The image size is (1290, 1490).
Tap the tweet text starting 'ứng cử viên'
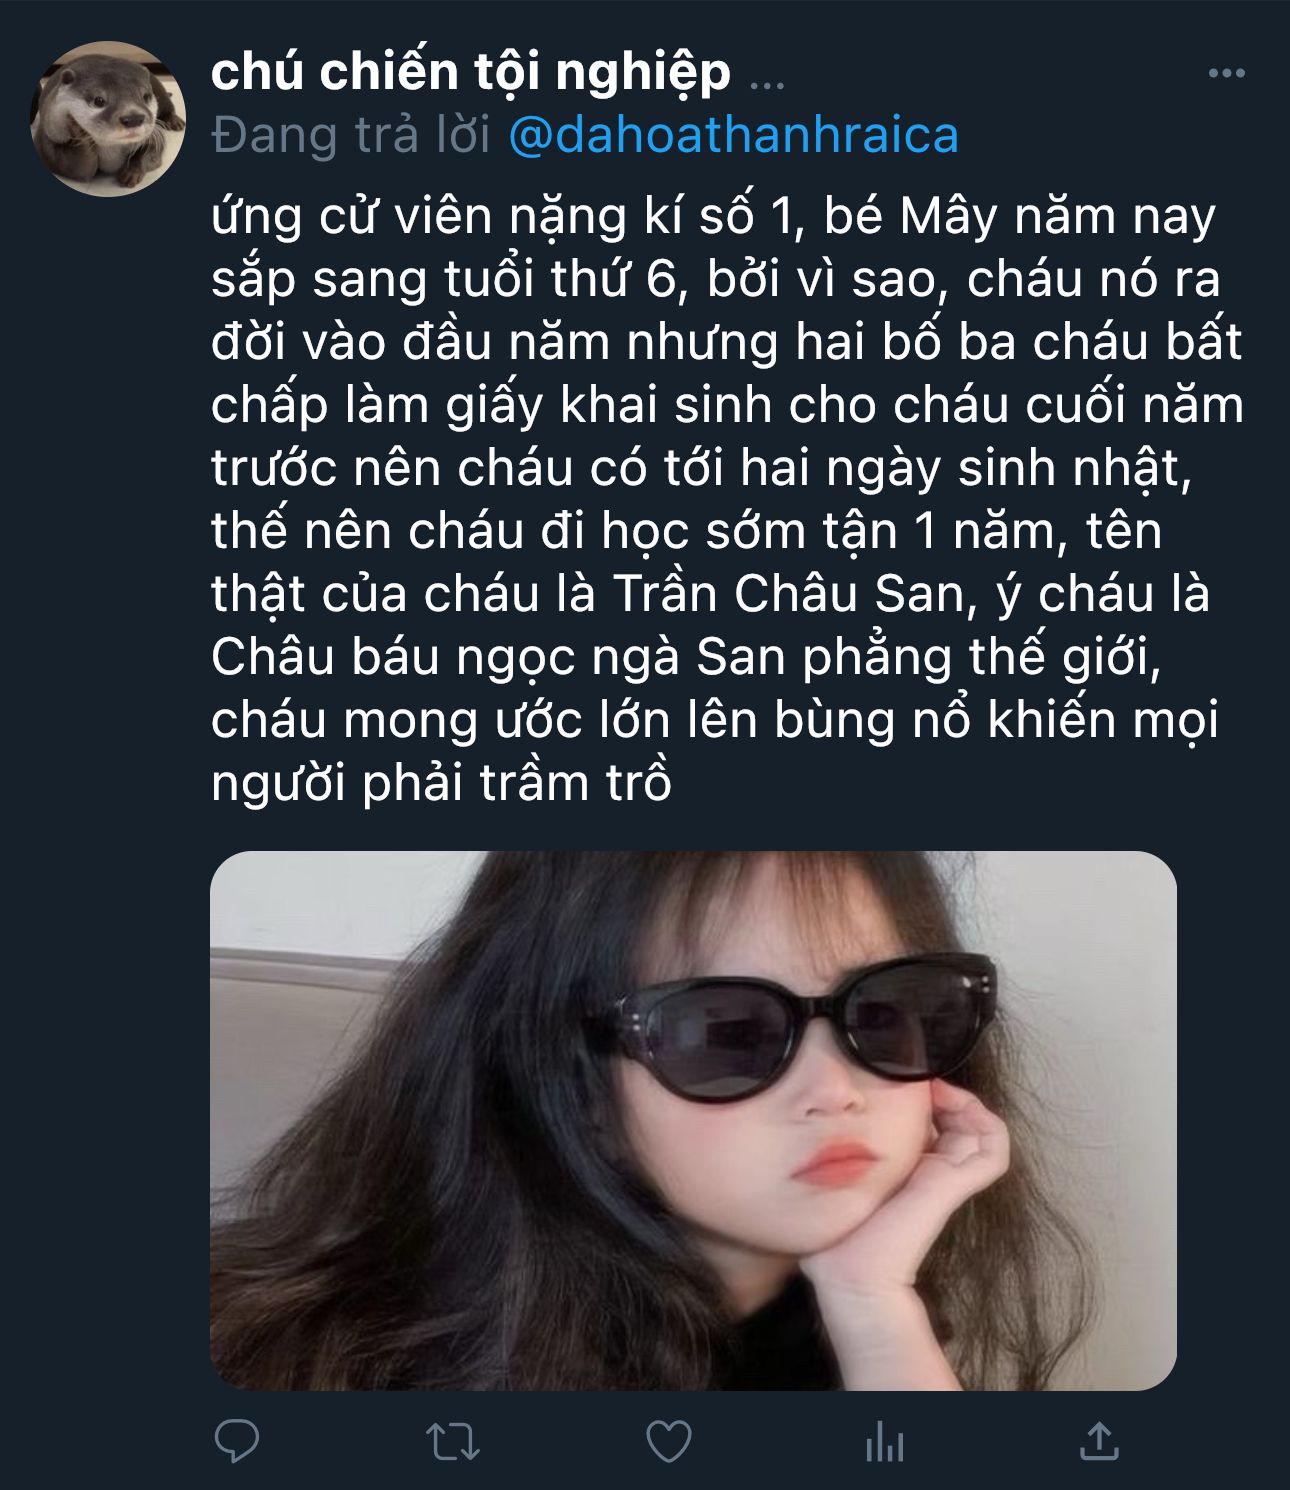(x=727, y=499)
